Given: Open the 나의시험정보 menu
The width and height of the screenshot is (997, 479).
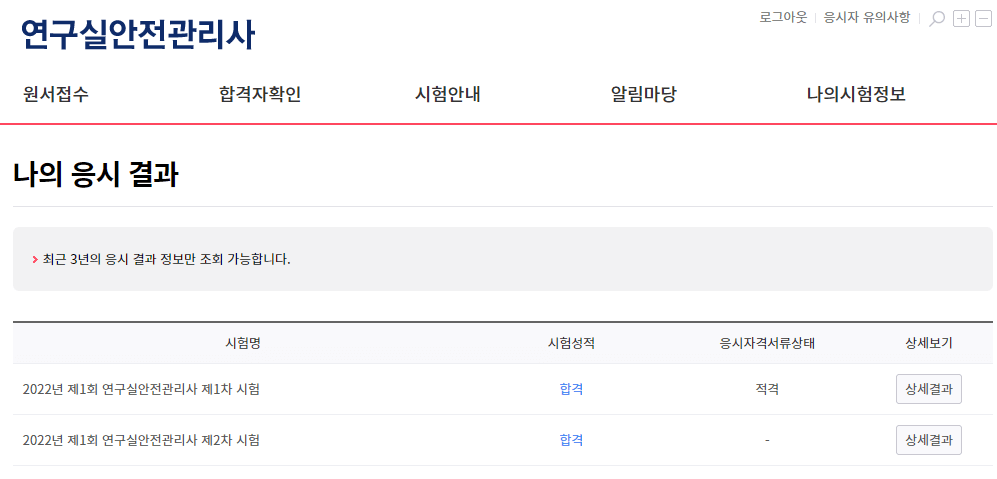Looking at the screenshot, I should [856, 94].
